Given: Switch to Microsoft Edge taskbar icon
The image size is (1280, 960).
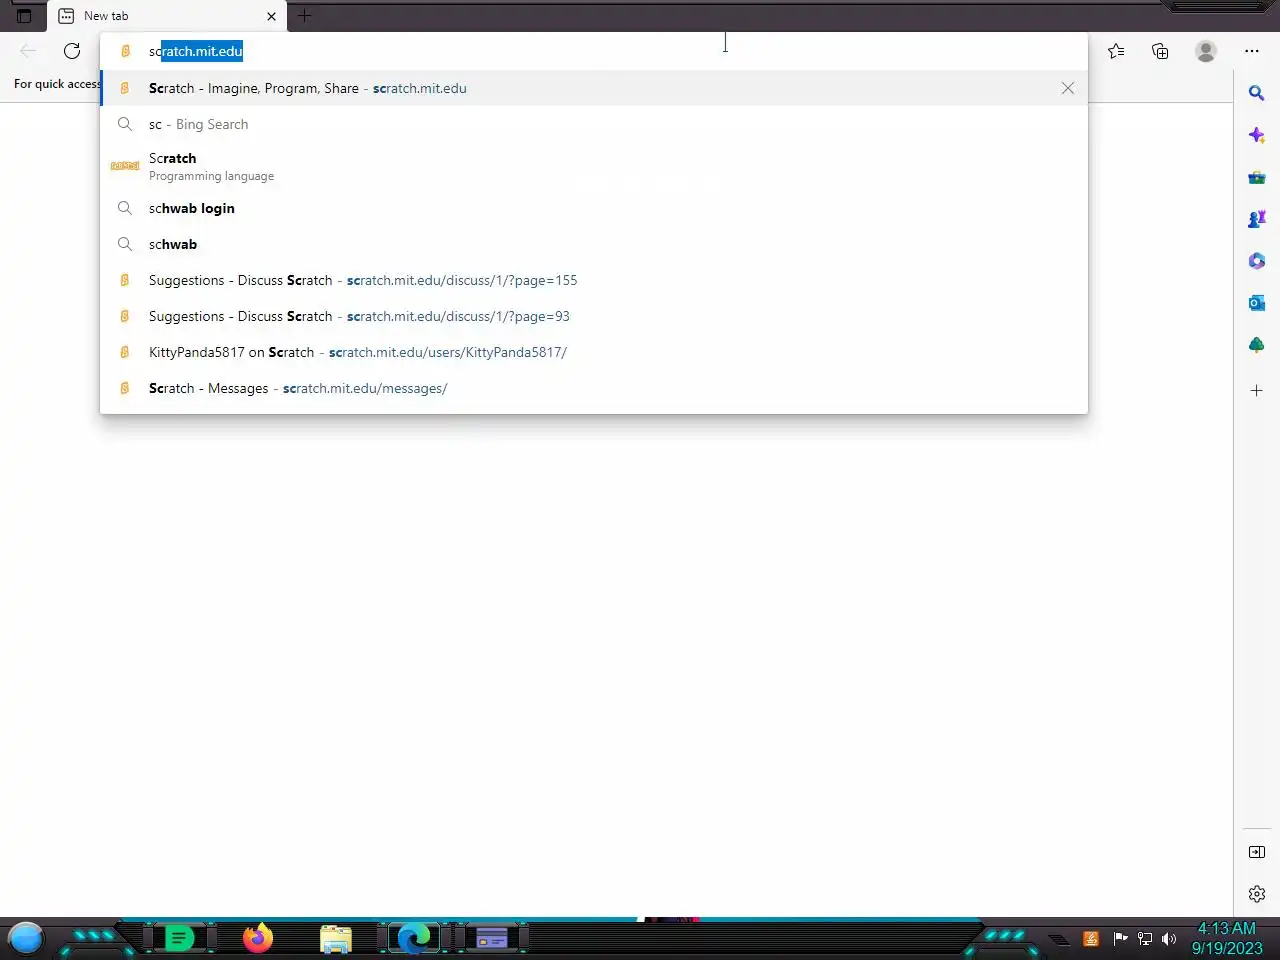Looking at the screenshot, I should click(x=413, y=938).
